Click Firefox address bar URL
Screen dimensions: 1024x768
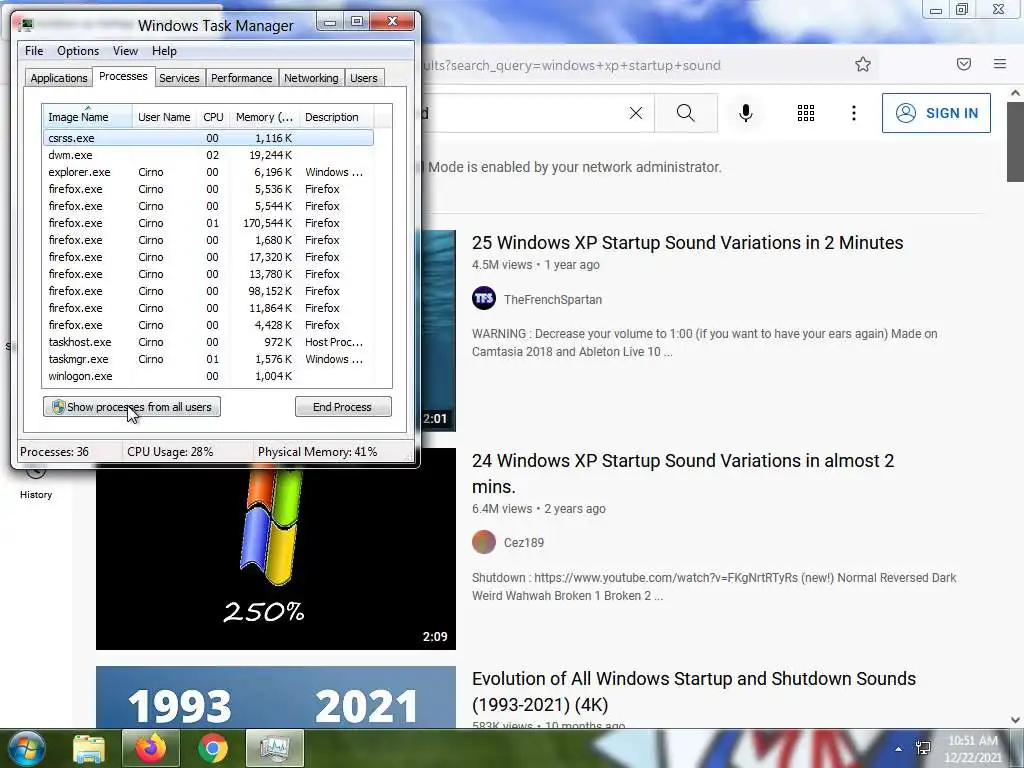click(x=571, y=65)
